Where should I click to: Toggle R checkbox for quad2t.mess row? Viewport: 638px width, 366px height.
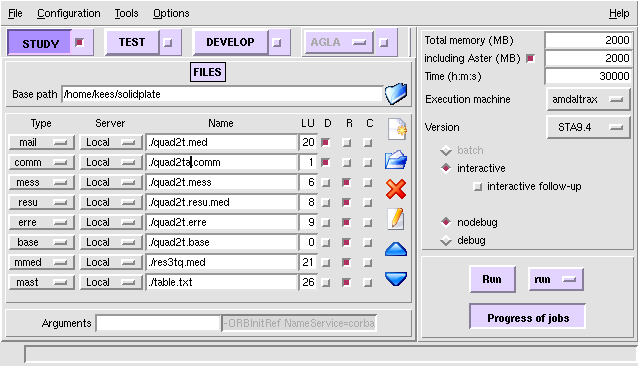(346, 182)
